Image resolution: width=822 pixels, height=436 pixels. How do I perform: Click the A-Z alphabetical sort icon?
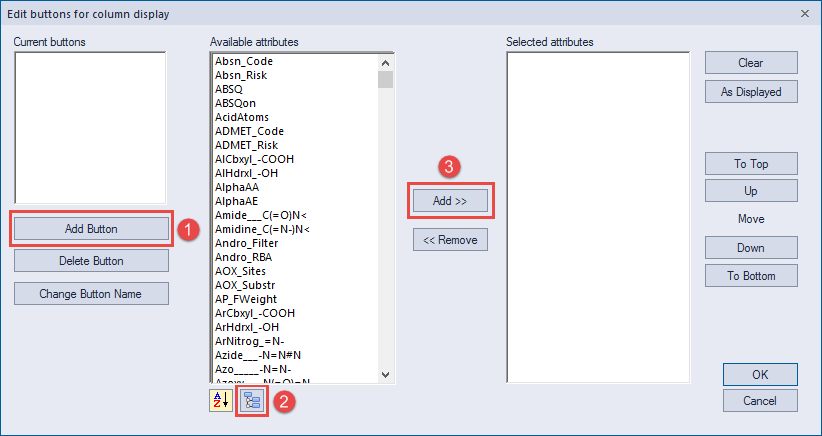coord(221,401)
